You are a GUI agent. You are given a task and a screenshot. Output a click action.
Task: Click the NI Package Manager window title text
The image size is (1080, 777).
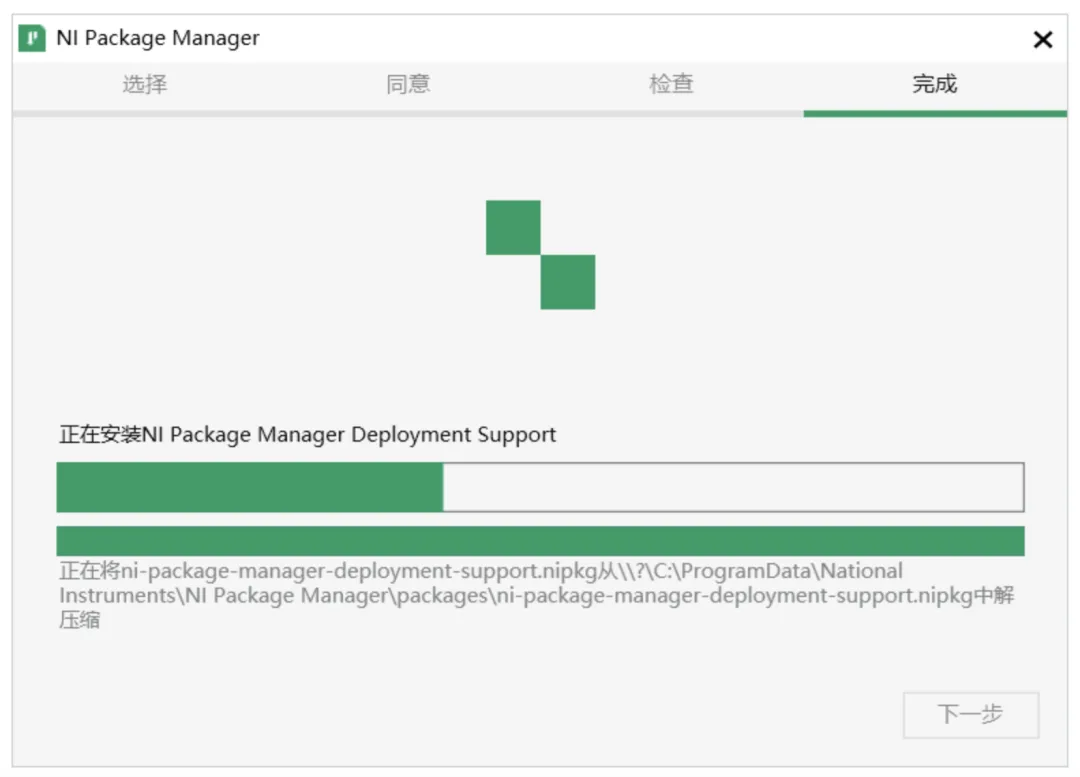click(158, 39)
